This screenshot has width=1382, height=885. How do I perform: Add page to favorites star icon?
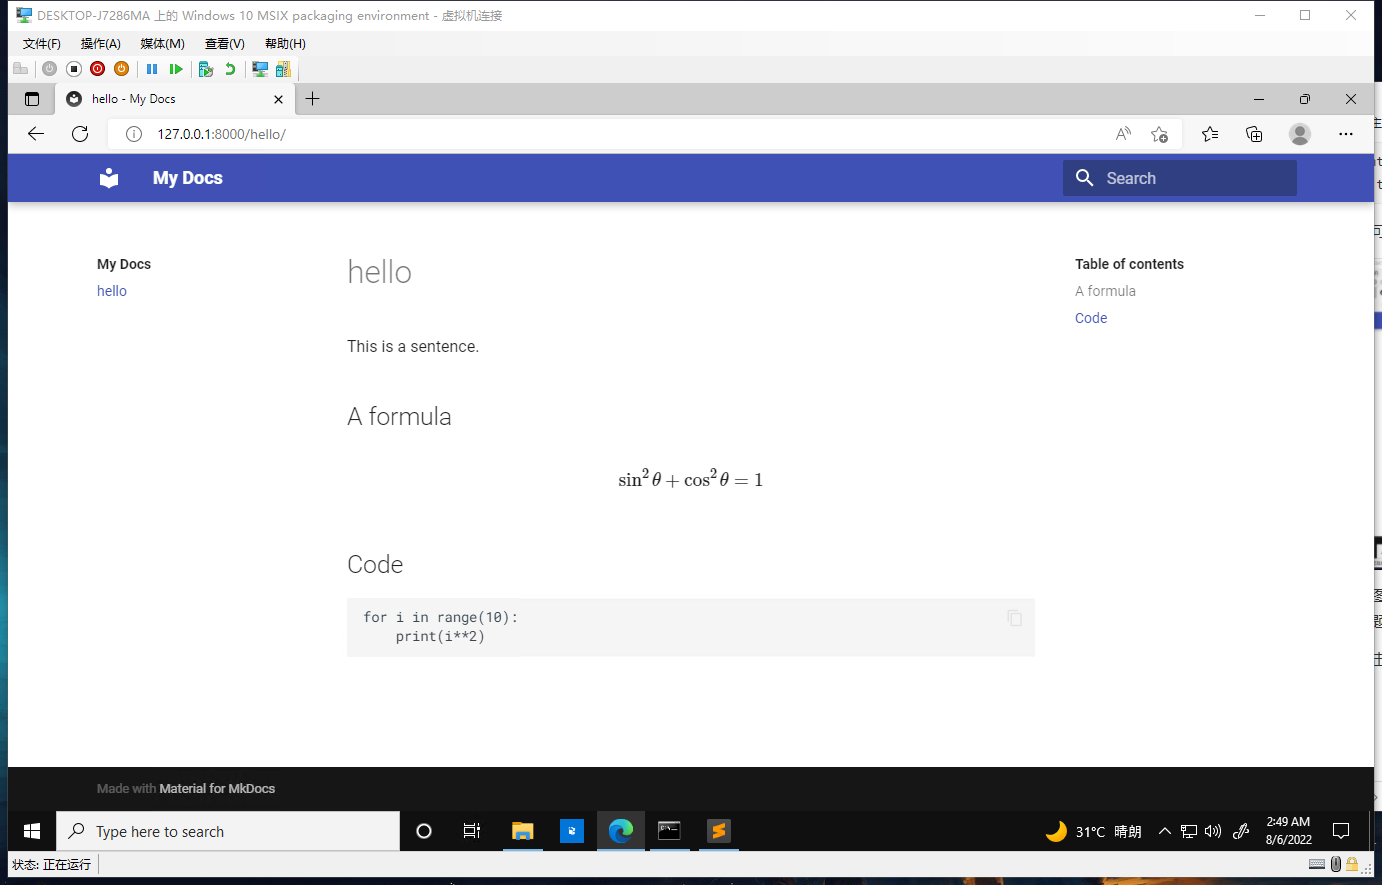1159,134
